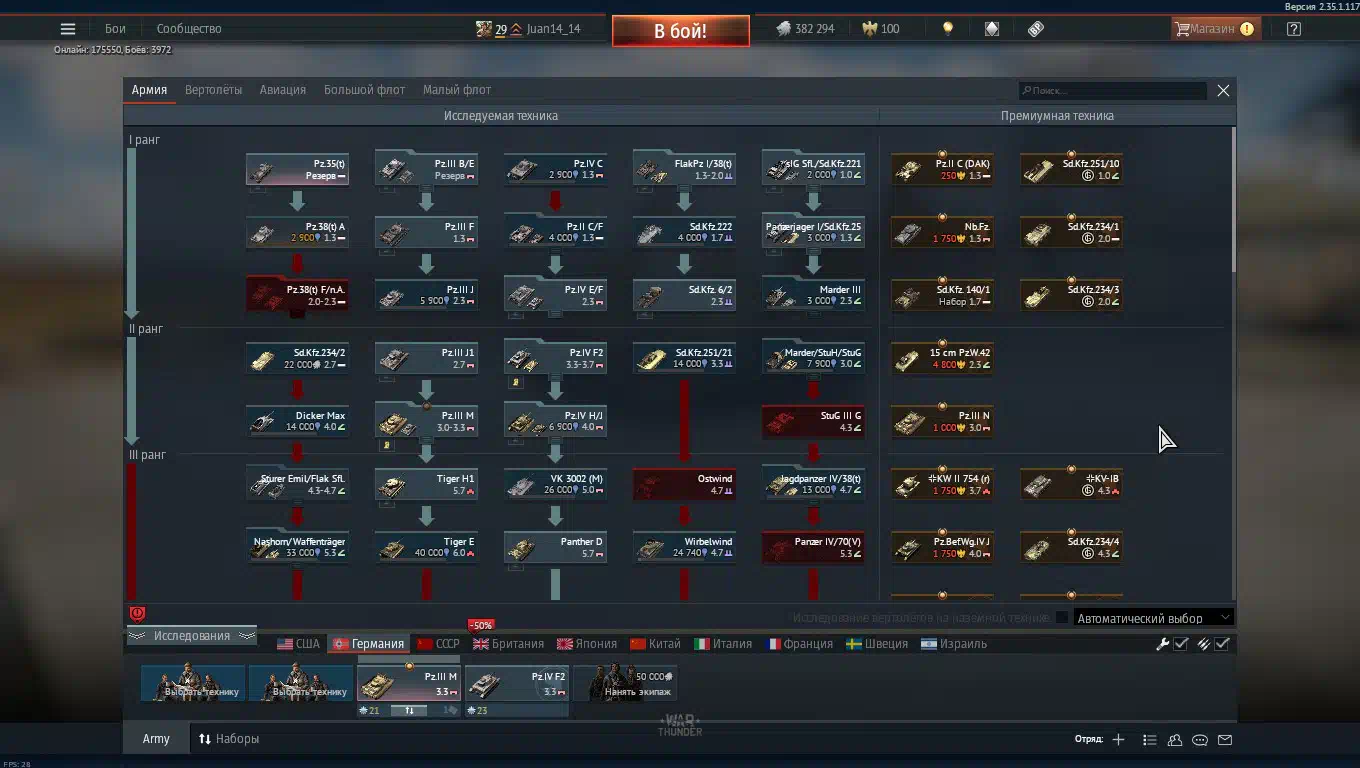Switch to Малый флот tab
Screen dimensions: 1360x768
point(457,90)
